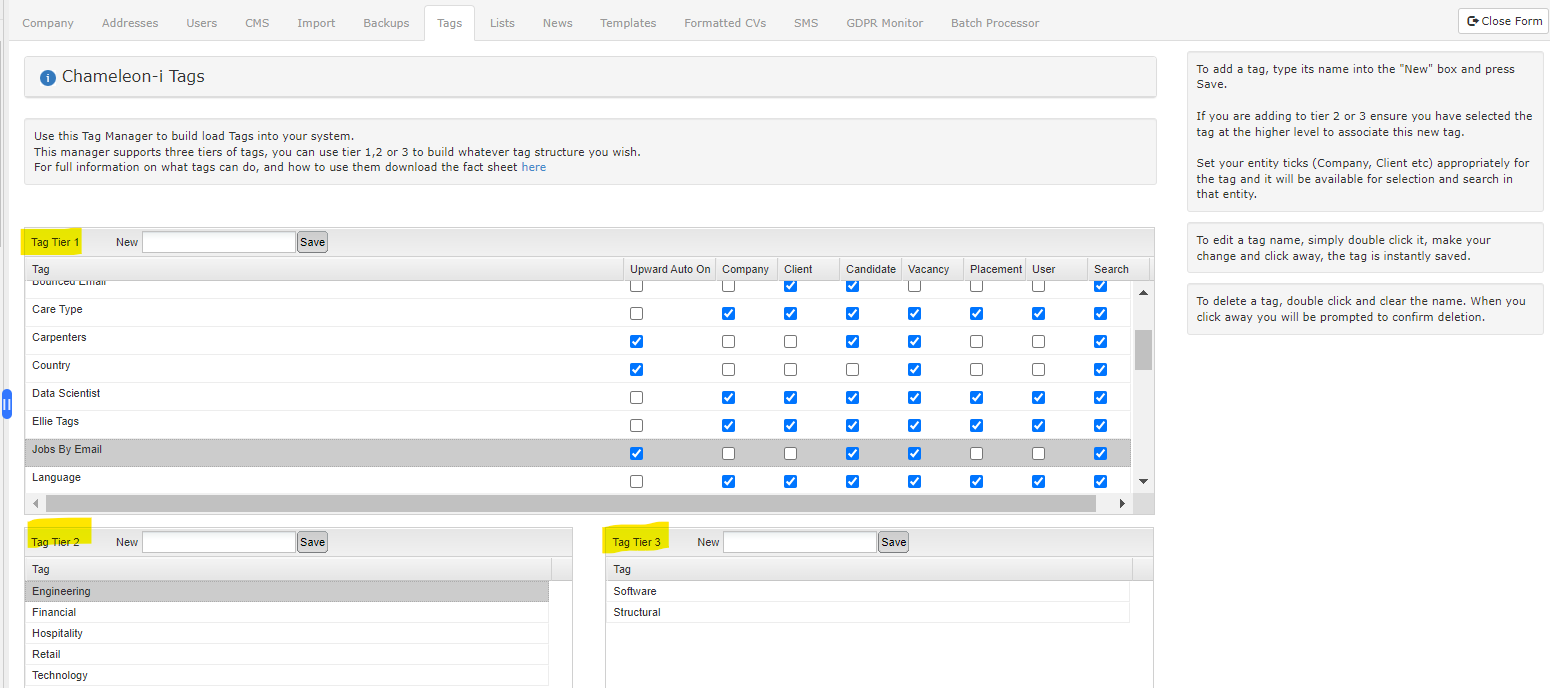Click Save next to Tag Tier 3
The height and width of the screenshot is (688, 1550).
click(894, 542)
